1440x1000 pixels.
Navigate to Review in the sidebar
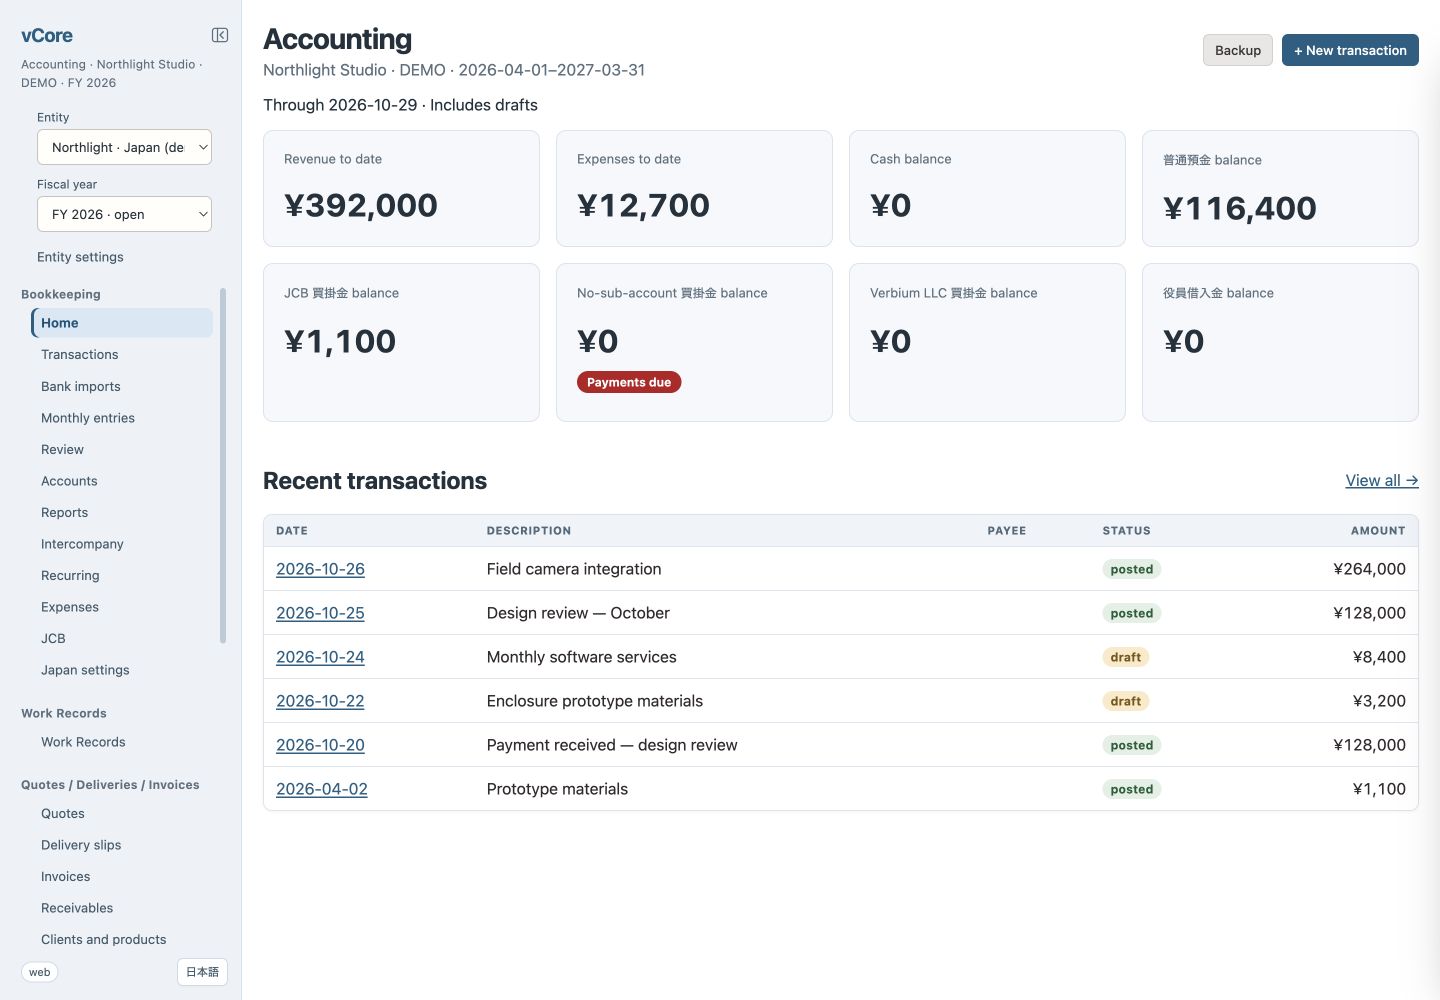point(62,450)
